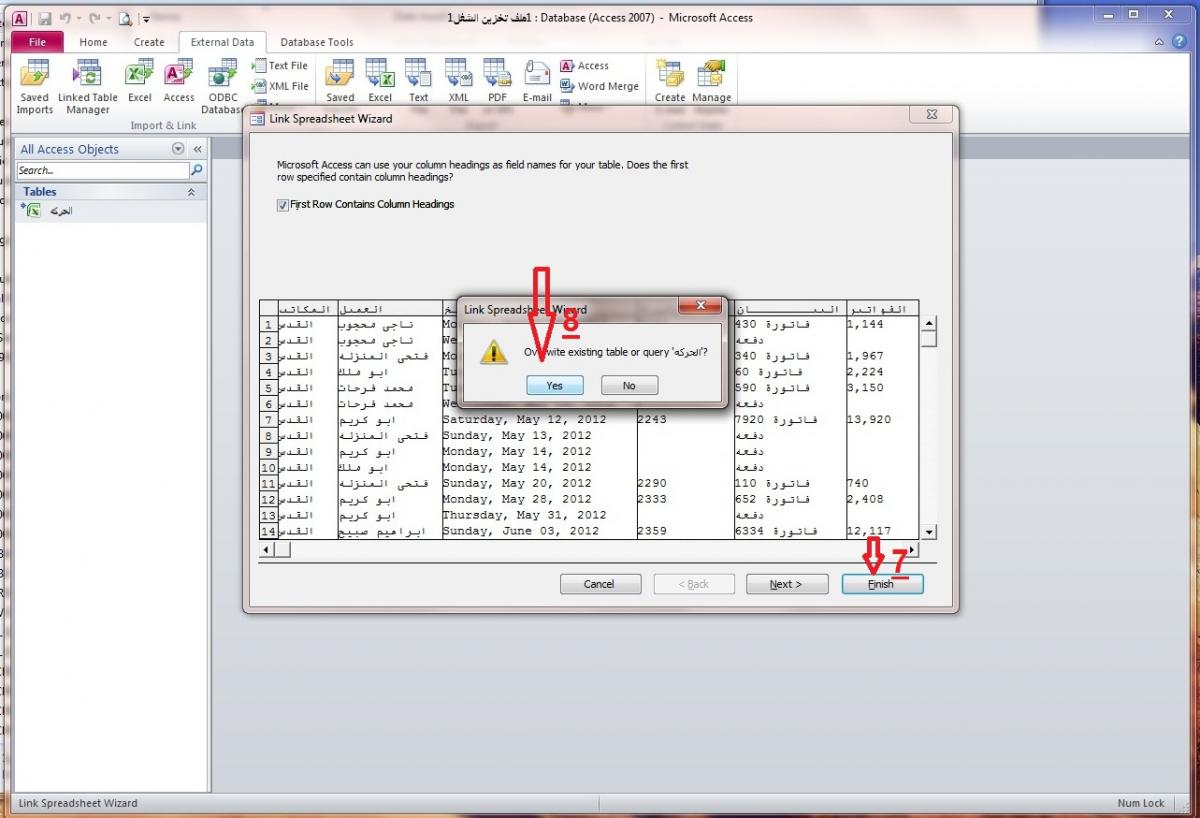Import from an XML File
Viewport: 1200px width, 818px height.
coord(280,86)
